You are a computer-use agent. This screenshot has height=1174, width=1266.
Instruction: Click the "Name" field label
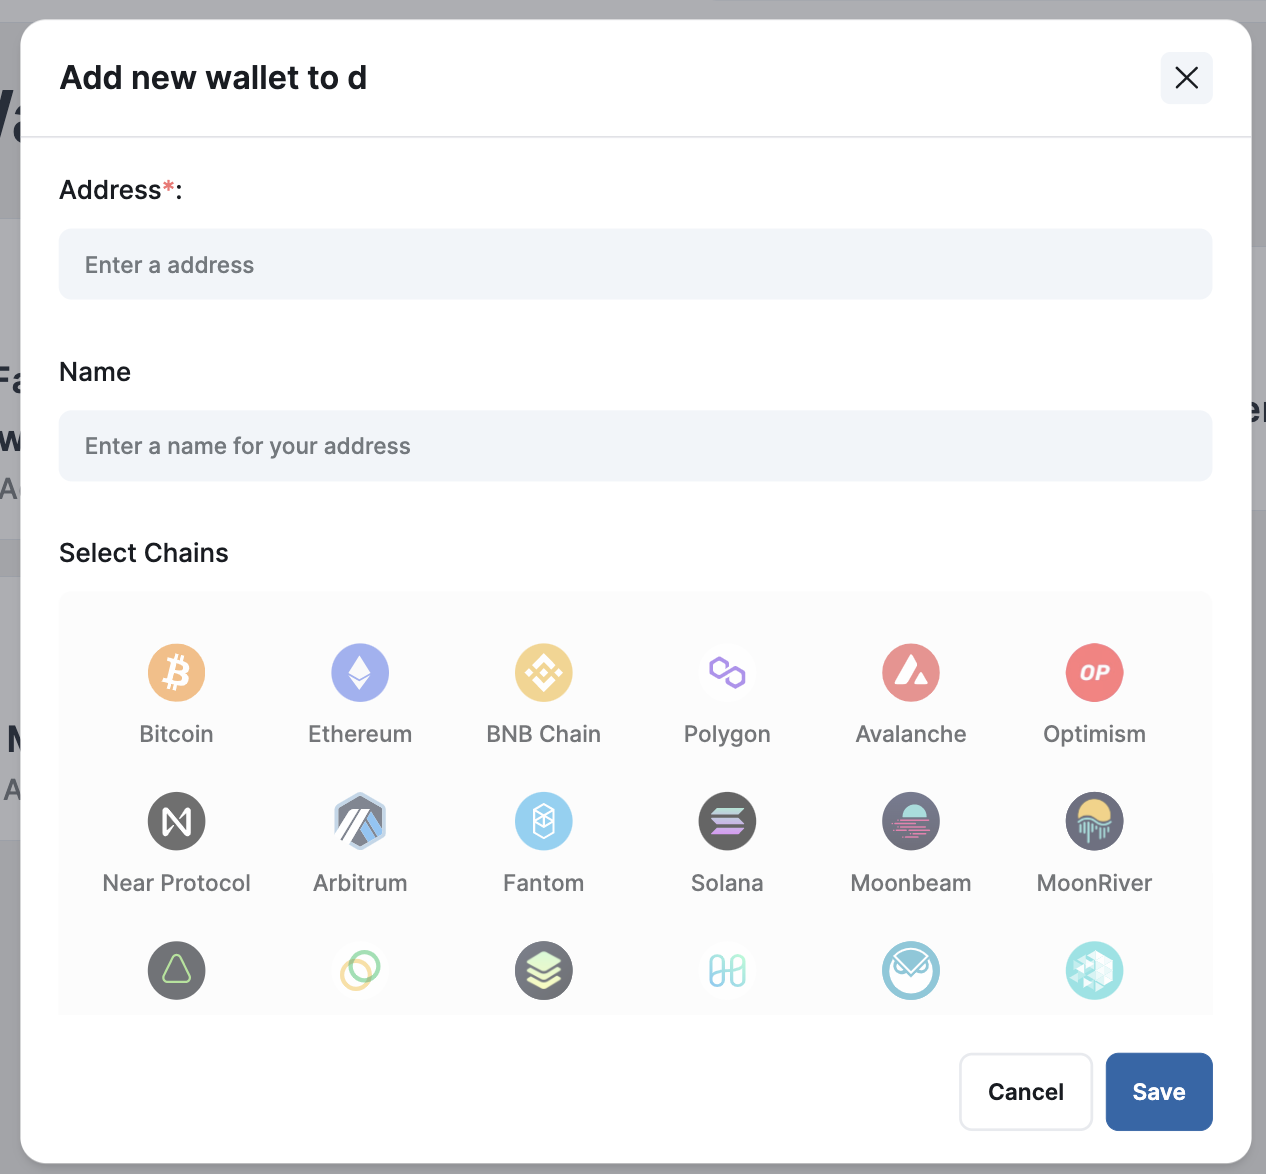coord(95,372)
